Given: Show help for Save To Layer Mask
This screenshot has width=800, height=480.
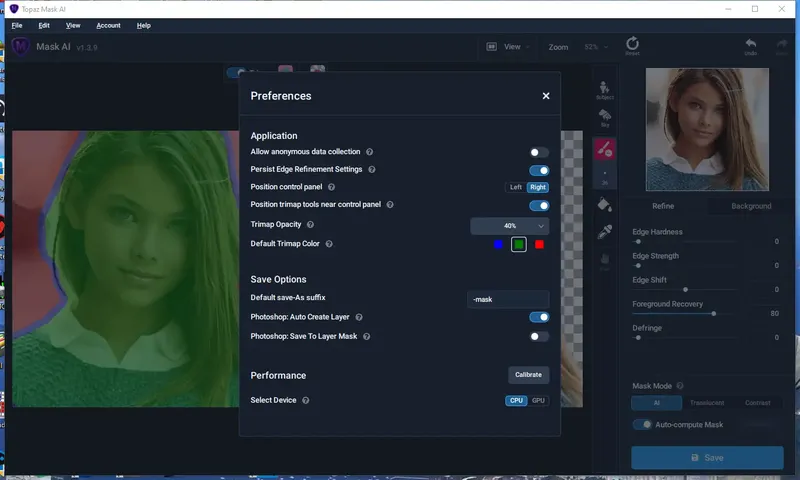Looking at the screenshot, I should coord(366,337).
